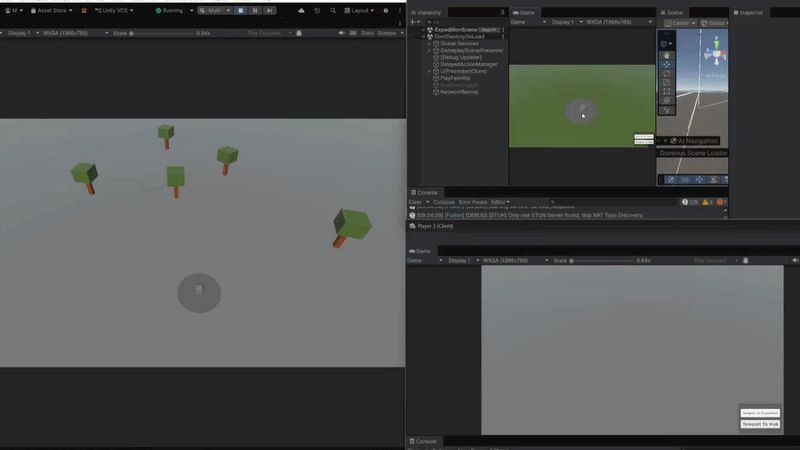Open the undo history icon
Image resolution: width=800 pixels, height=450 pixels.
pos(317,10)
